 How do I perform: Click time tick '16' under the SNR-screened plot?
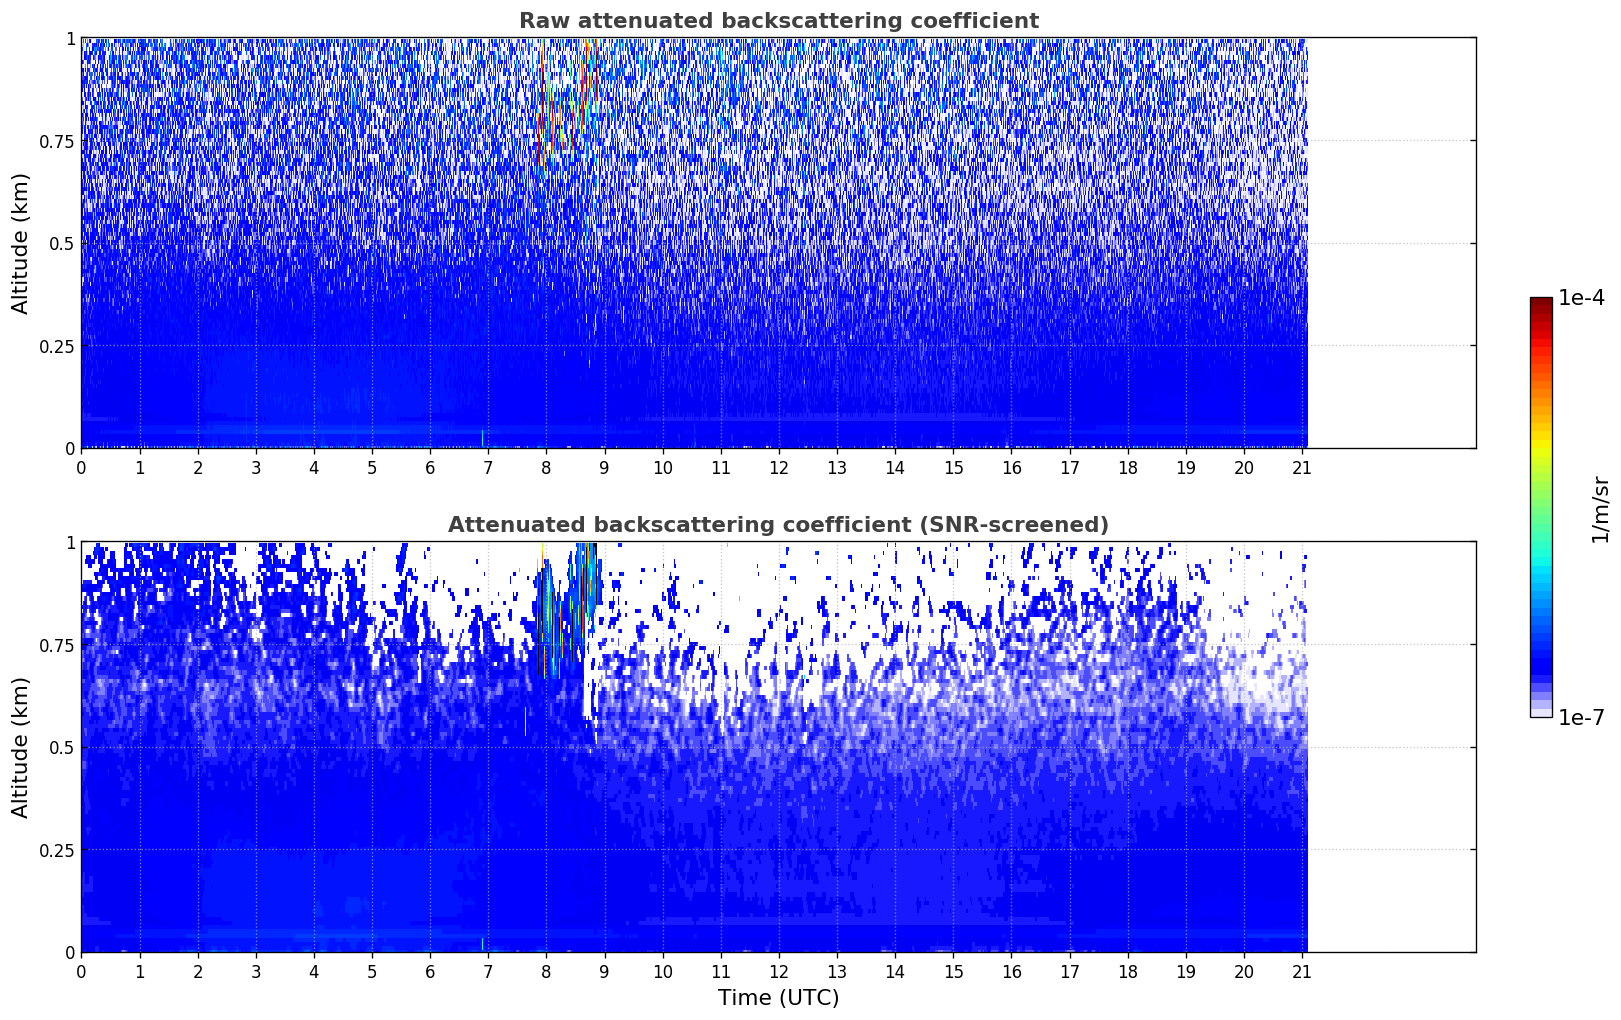(x=1012, y=971)
